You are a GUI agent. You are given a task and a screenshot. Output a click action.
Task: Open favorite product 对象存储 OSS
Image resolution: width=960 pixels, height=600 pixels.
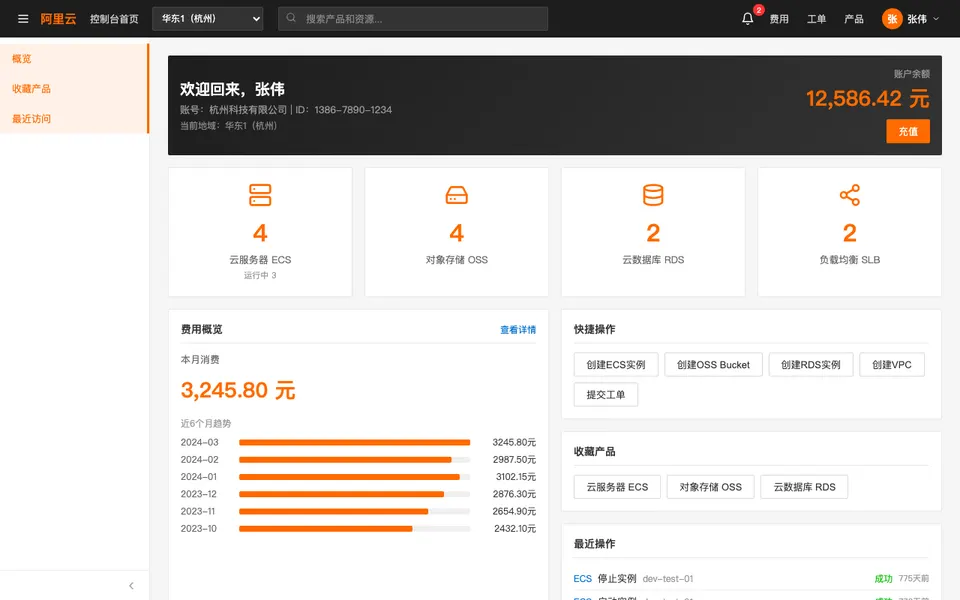tap(711, 487)
